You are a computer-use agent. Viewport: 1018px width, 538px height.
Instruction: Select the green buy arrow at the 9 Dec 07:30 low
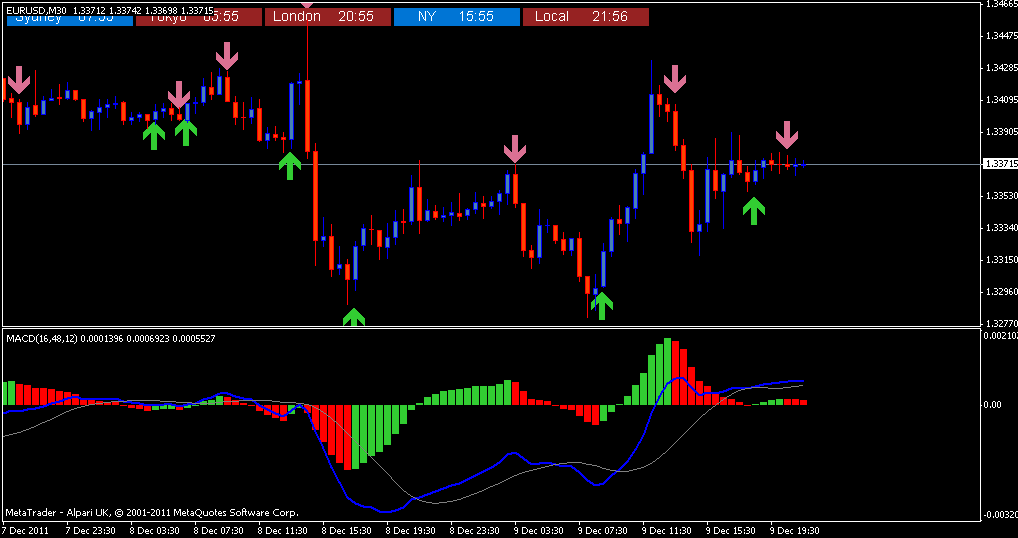pos(602,306)
